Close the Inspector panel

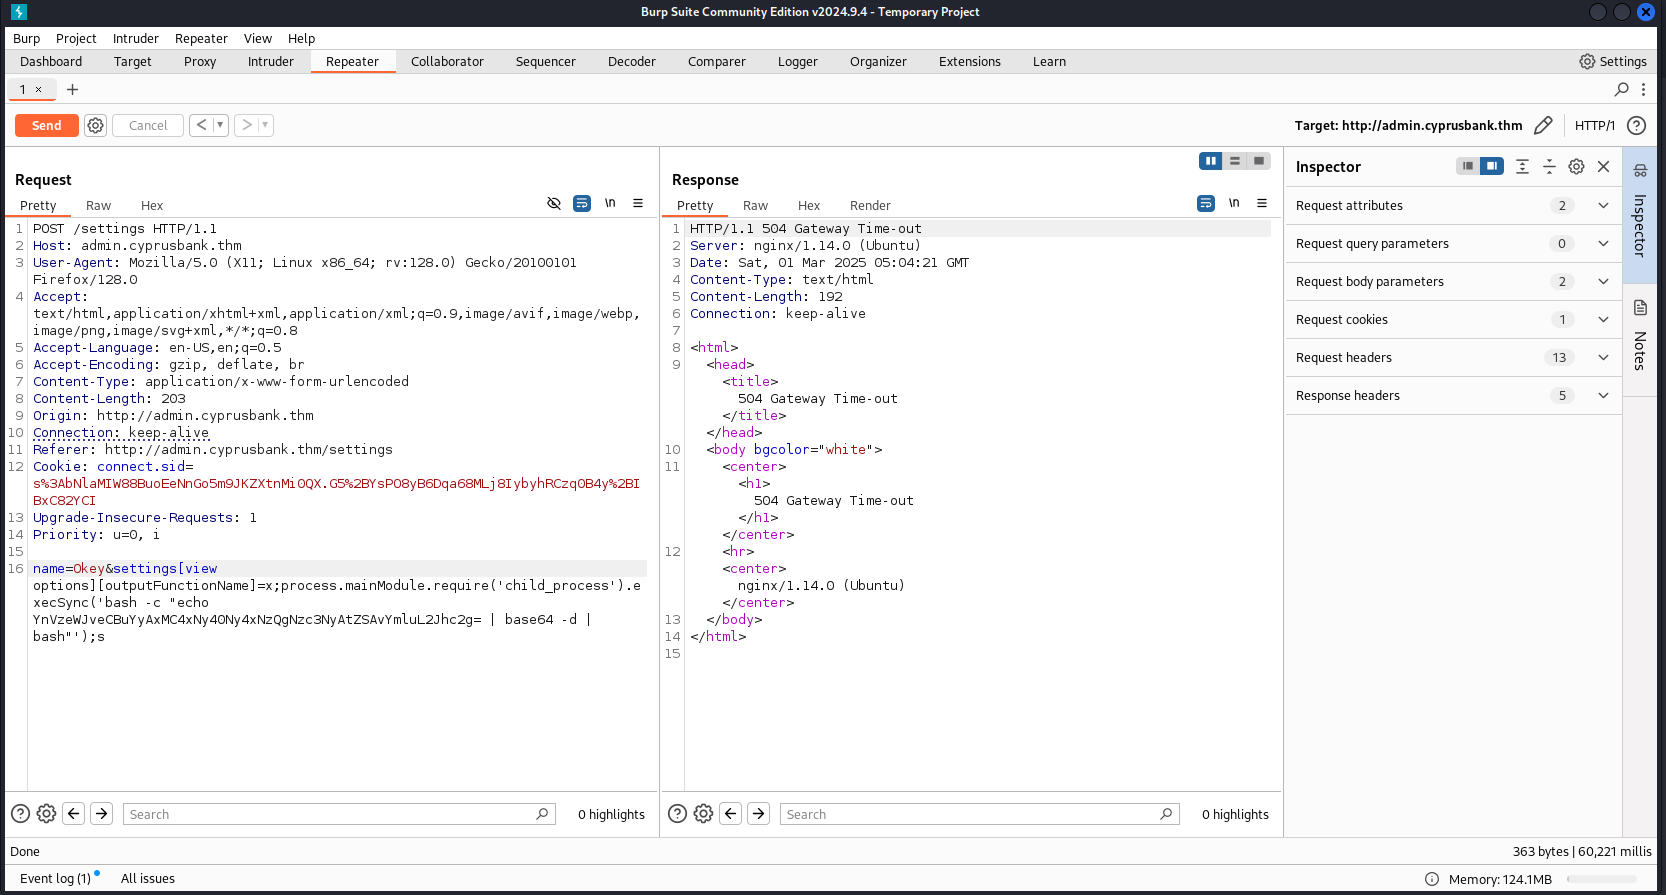point(1603,166)
